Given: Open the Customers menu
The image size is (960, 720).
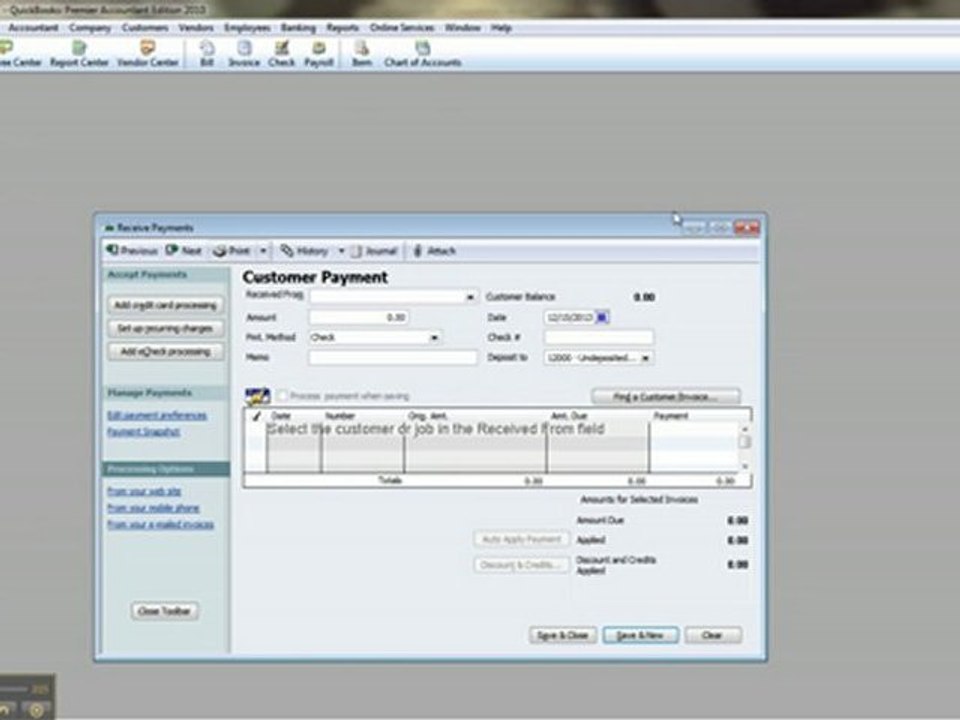Looking at the screenshot, I should pyautogui.click(x=144, y=28).
